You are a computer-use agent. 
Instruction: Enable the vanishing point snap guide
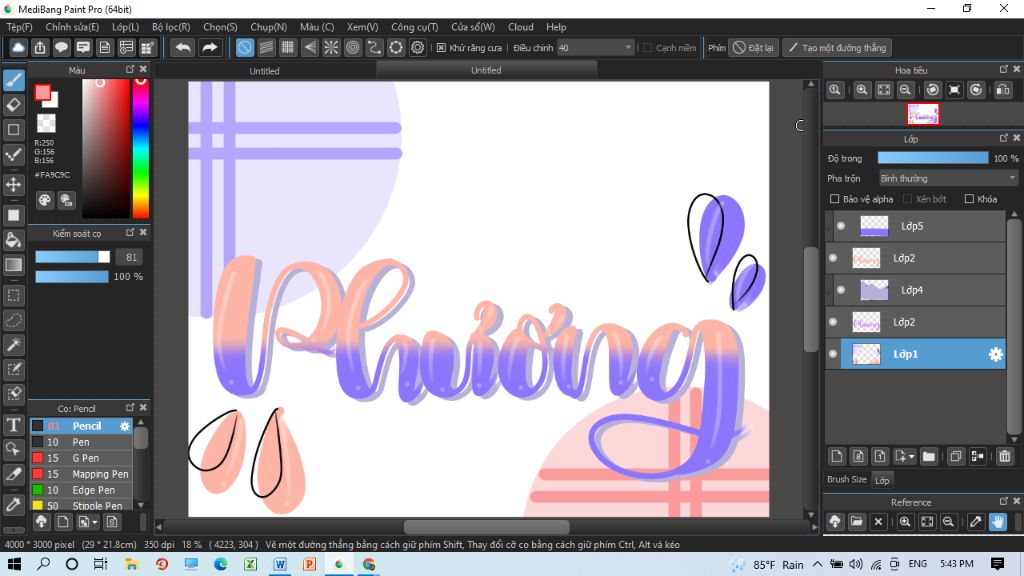point(310,48)
